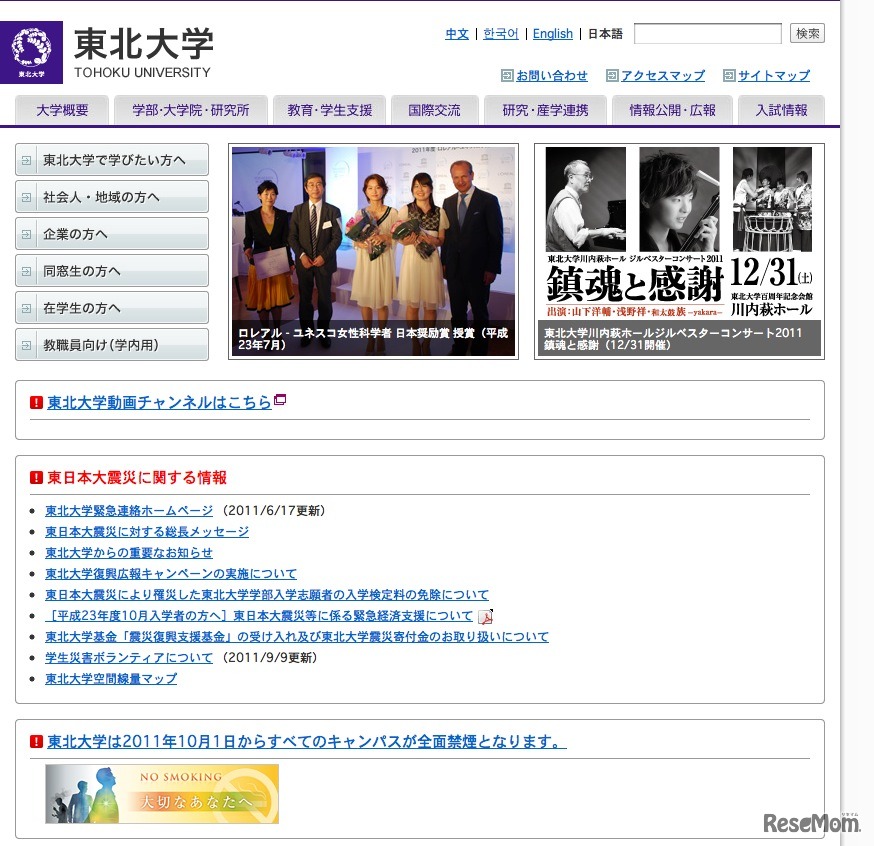Click the (2011/9/9更新) date text
874x846 pixels.
[269, 658]
